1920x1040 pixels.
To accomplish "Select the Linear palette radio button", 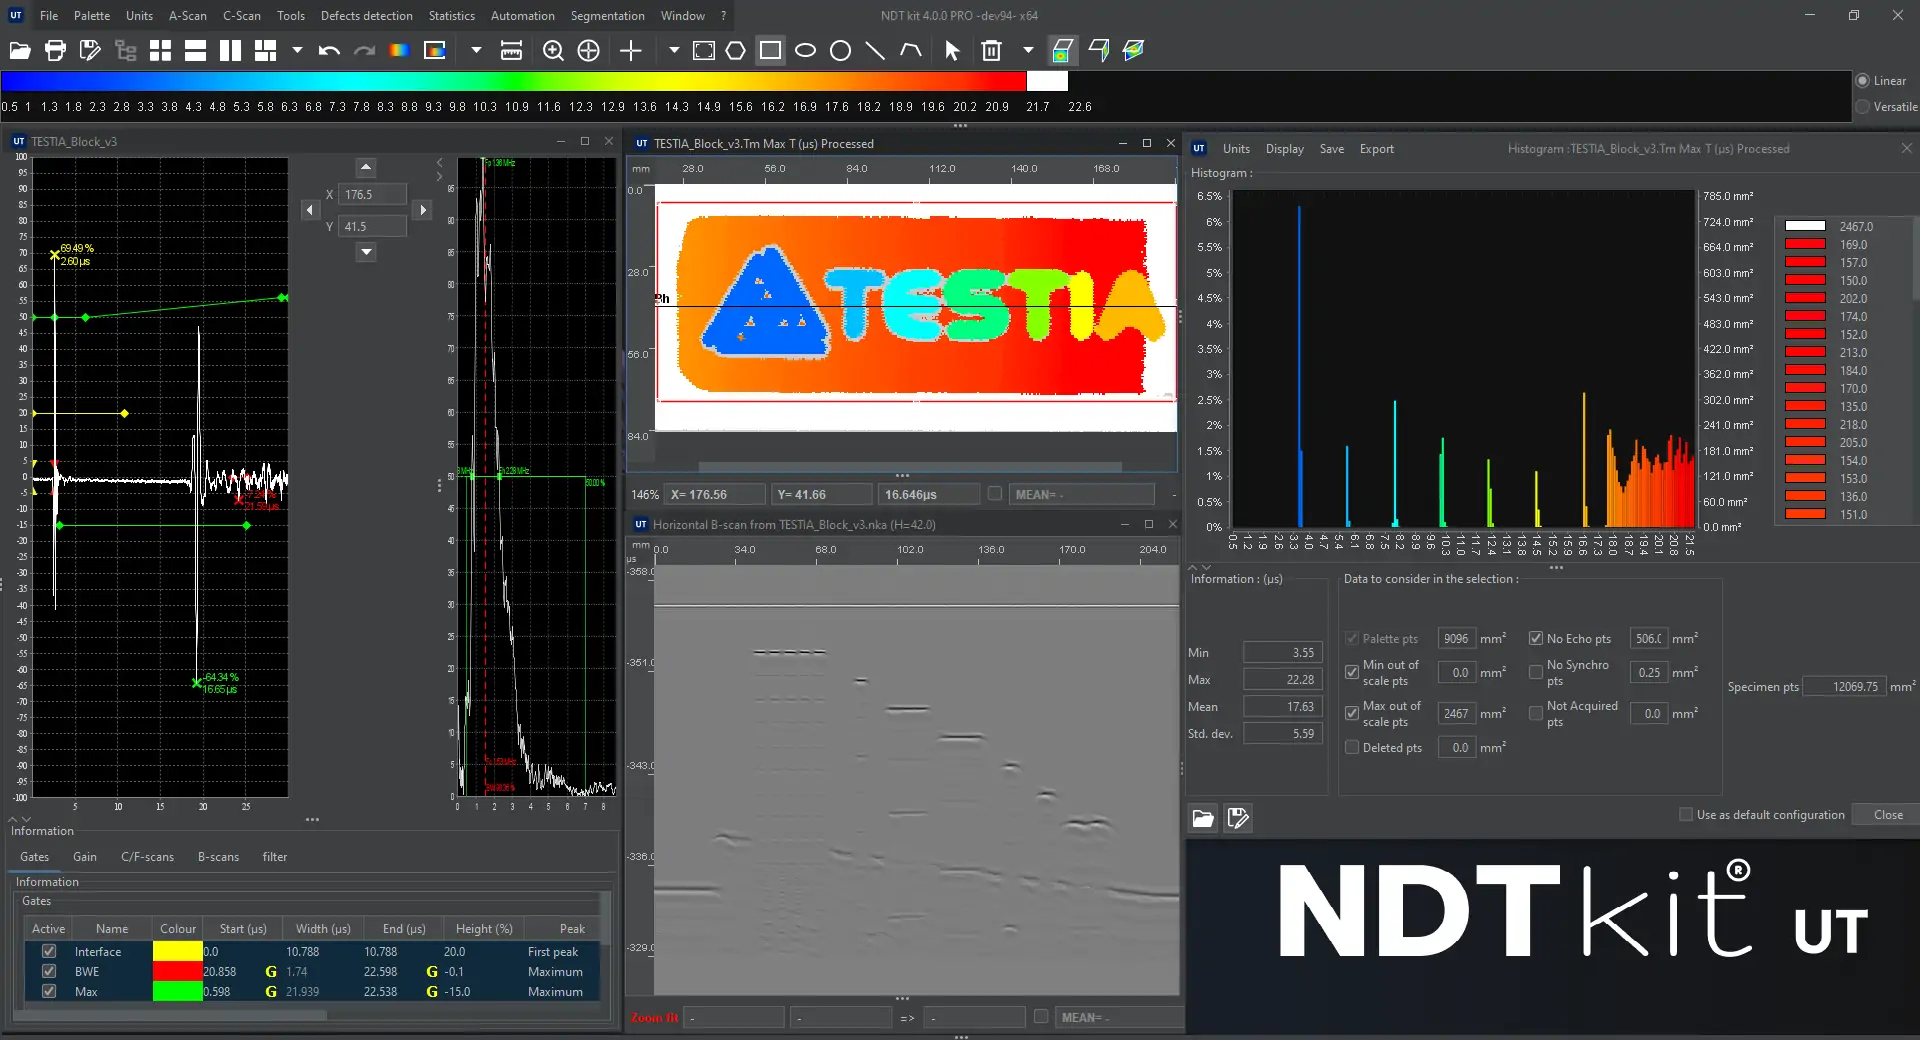I will coord(1862,81).
